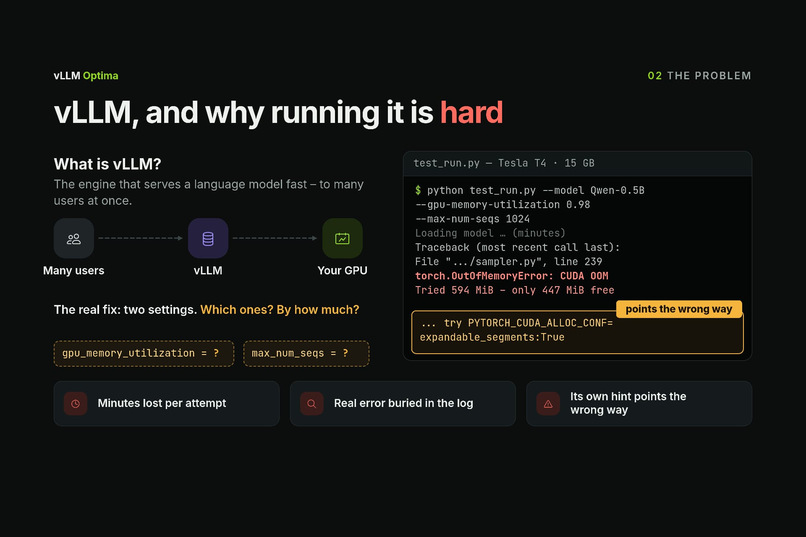The image size is (806, 537).
Task: Click 'Which ones? By how much?' orange text
Action: (280, 310)
